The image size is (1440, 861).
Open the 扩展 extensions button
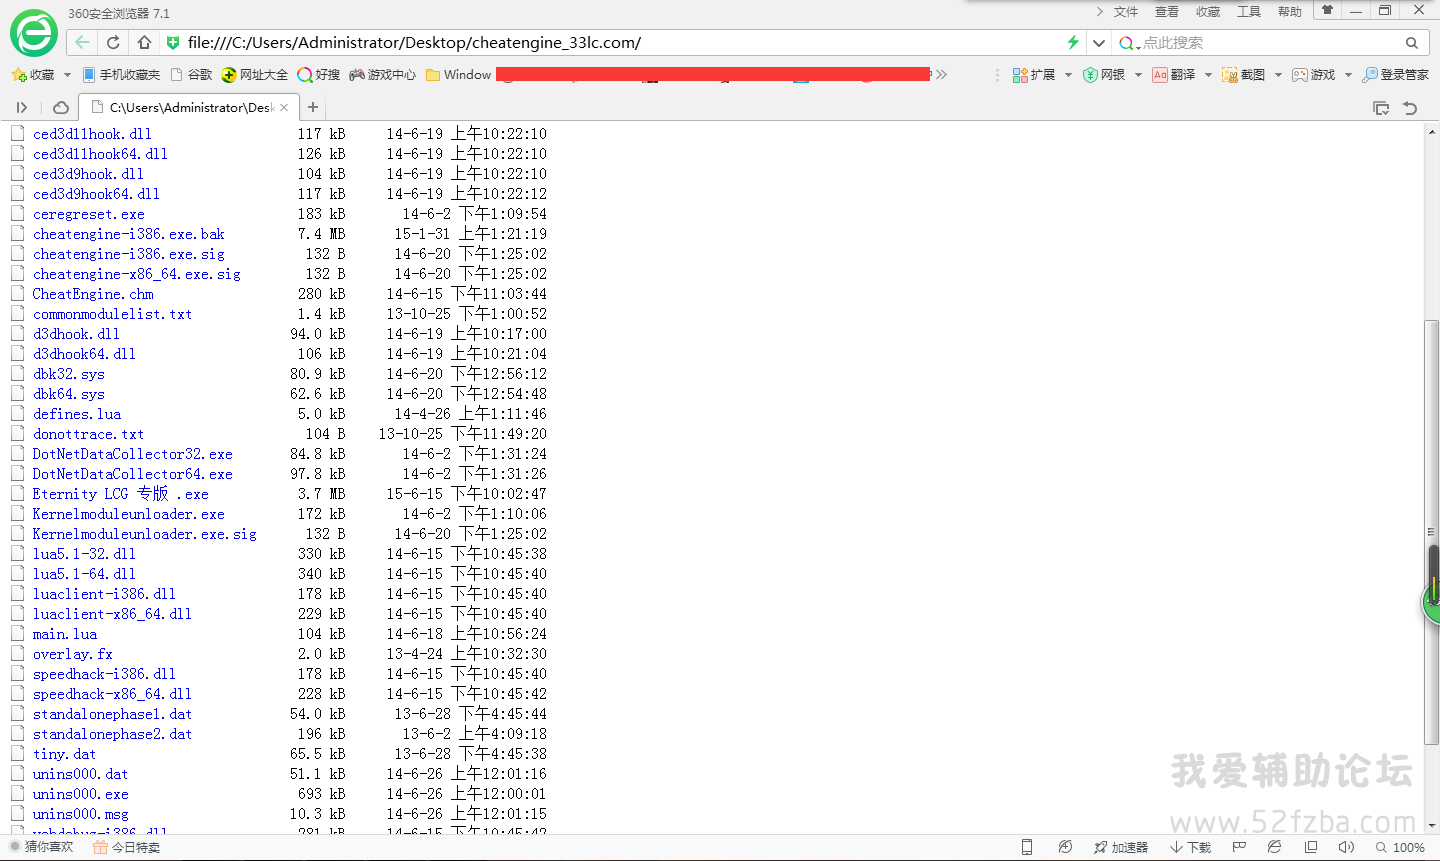tap(1034, 75)
